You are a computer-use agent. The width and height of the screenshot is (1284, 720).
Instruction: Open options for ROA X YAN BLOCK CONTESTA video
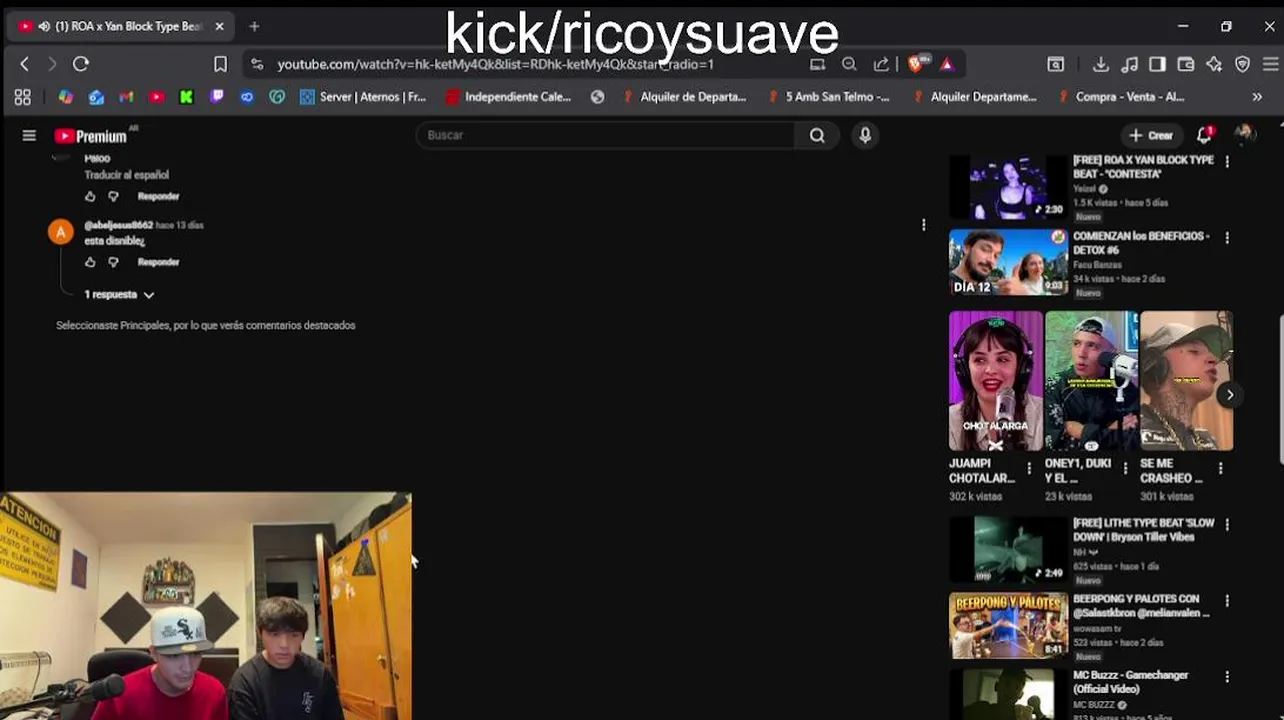point(1227,161)
